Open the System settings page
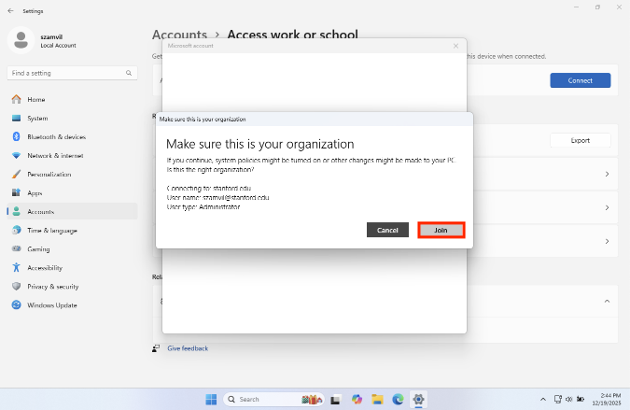 pos(72,118)
